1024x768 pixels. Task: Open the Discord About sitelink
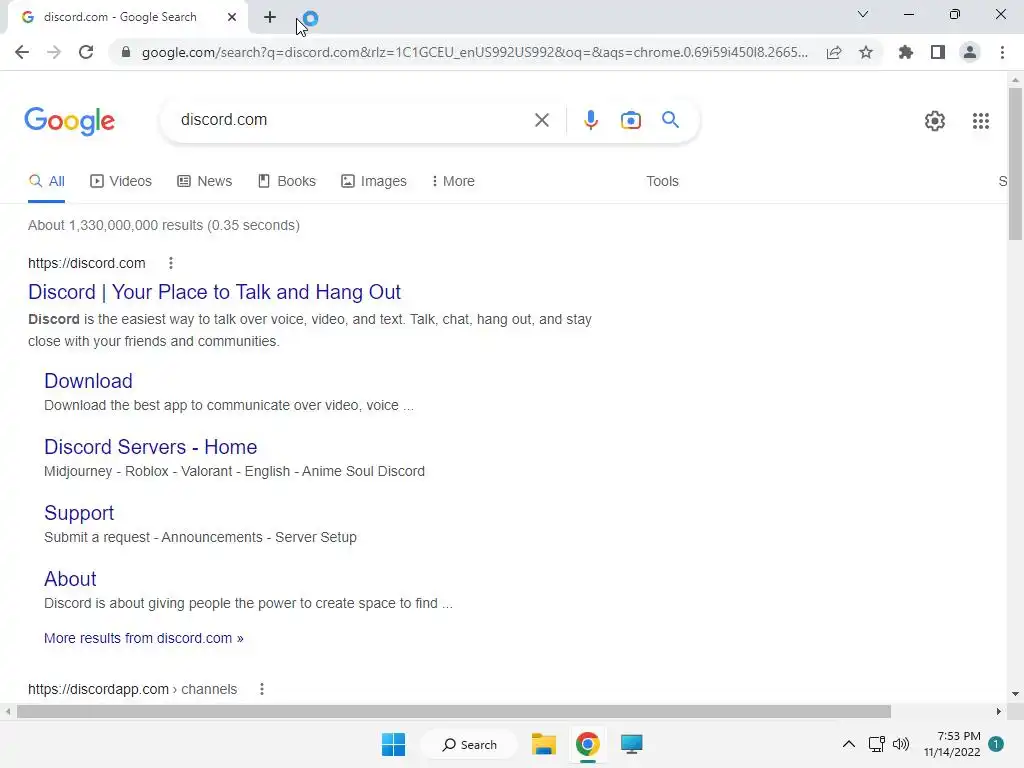(x=70, y=579)
